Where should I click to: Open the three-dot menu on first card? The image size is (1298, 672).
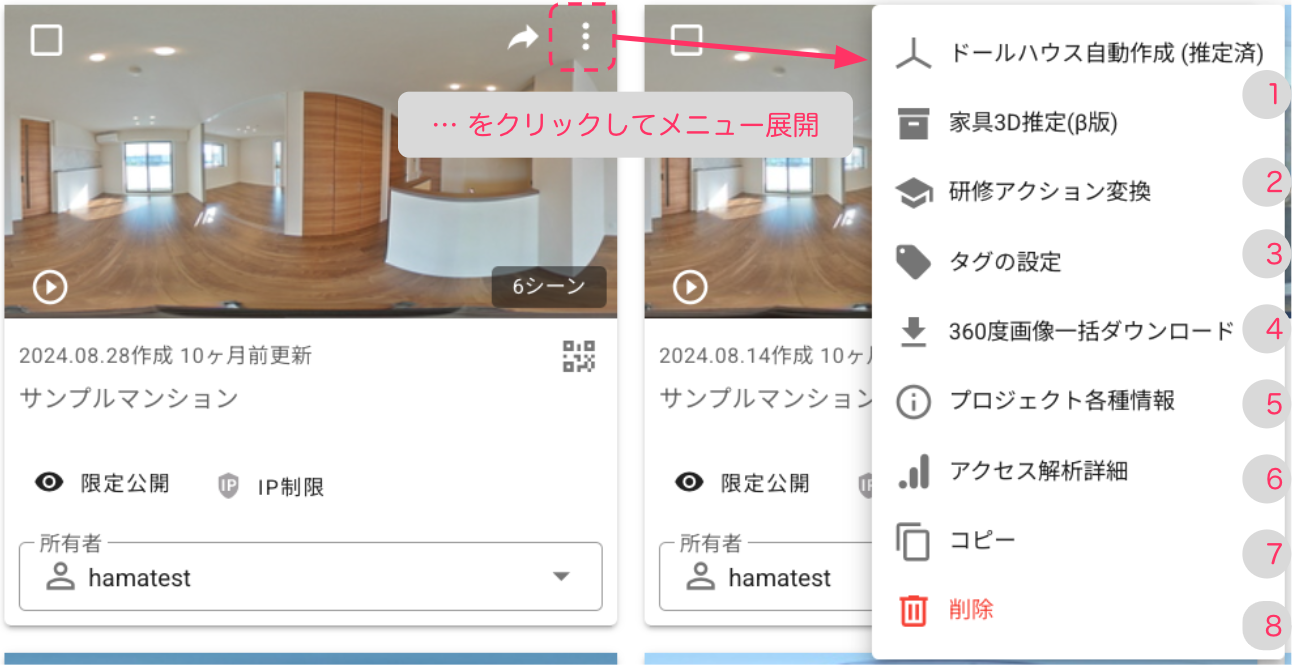585,39
